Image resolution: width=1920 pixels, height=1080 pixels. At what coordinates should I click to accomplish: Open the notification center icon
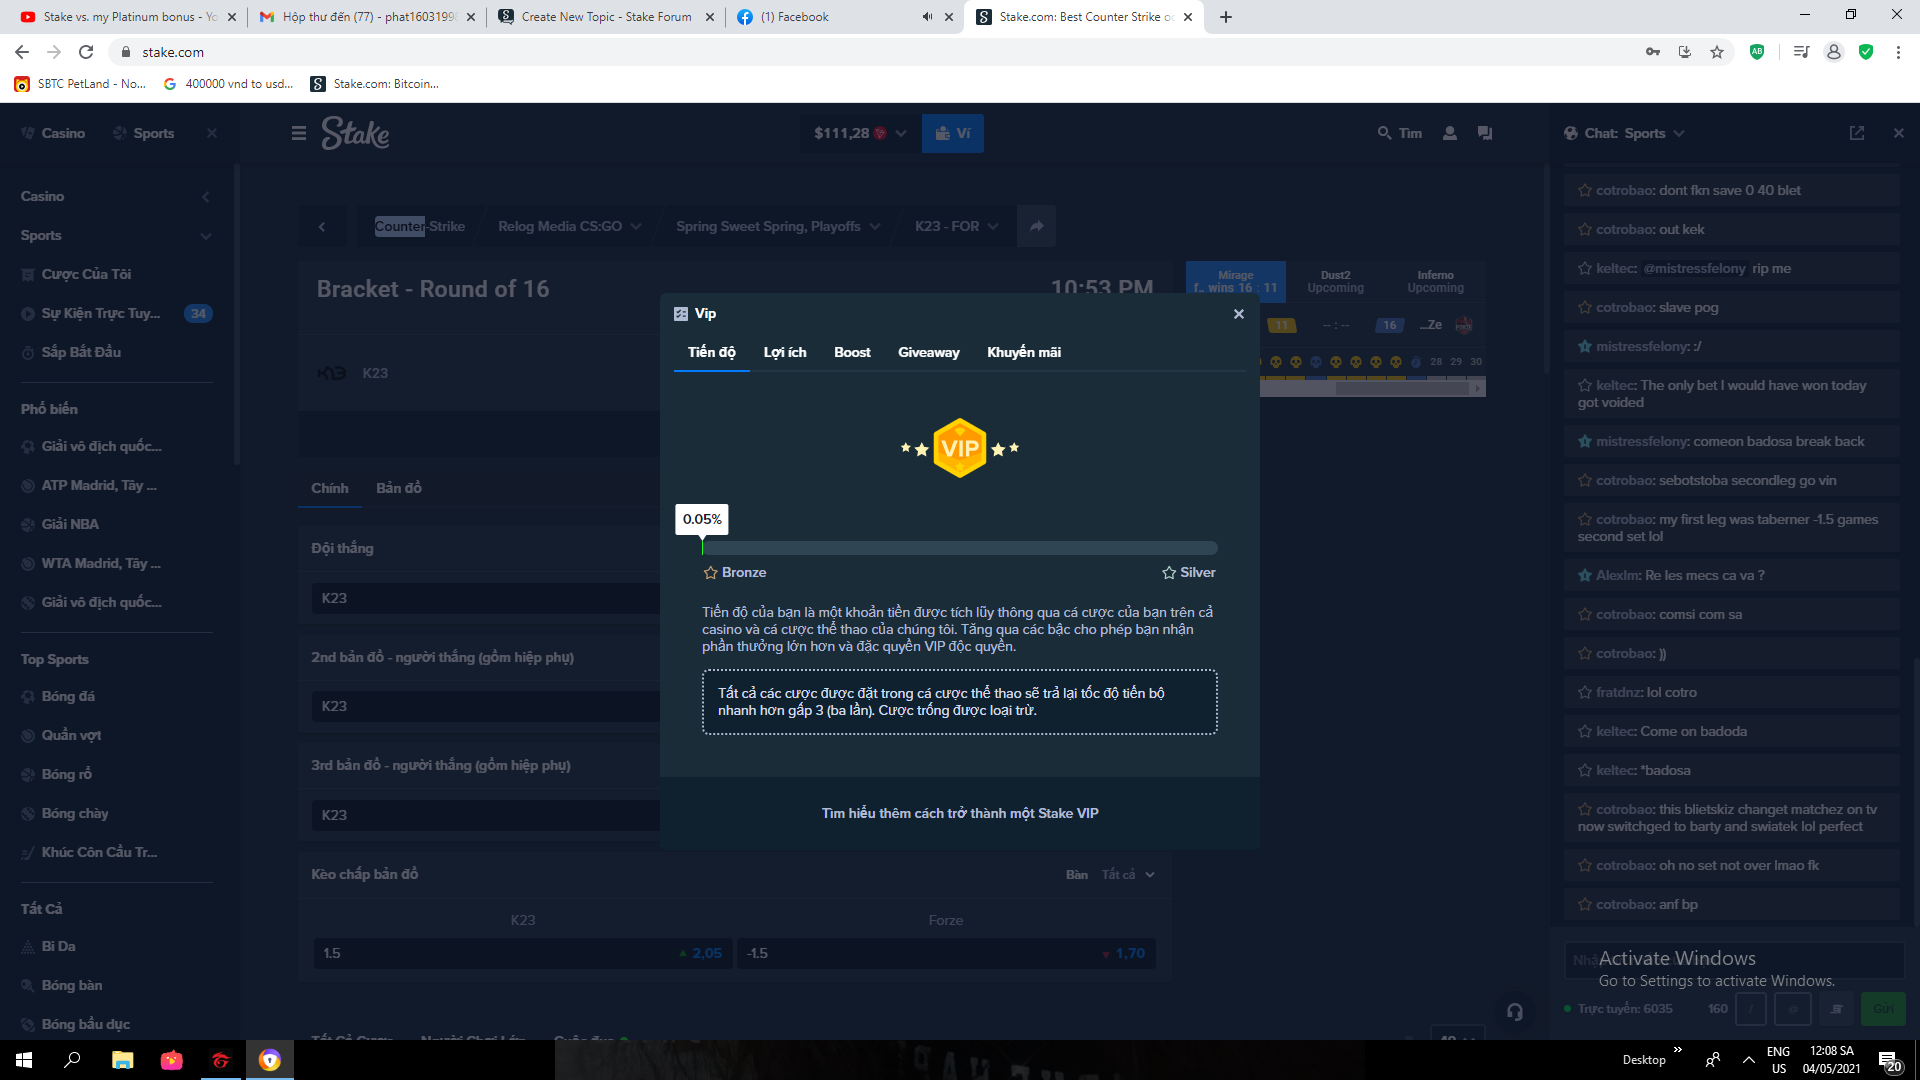click(x=1889, y=1060)
